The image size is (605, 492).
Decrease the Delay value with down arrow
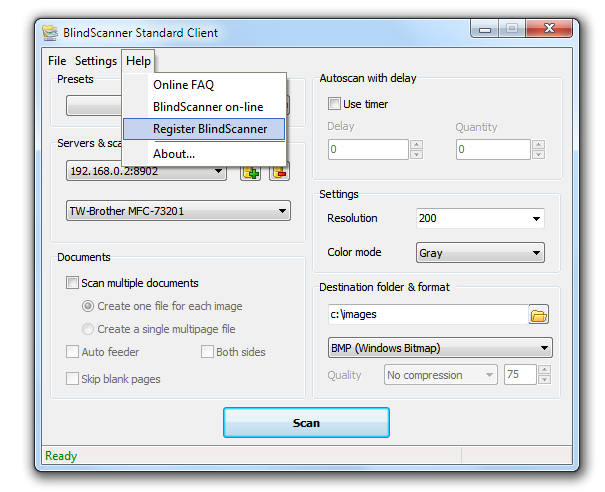coord(416,155)
